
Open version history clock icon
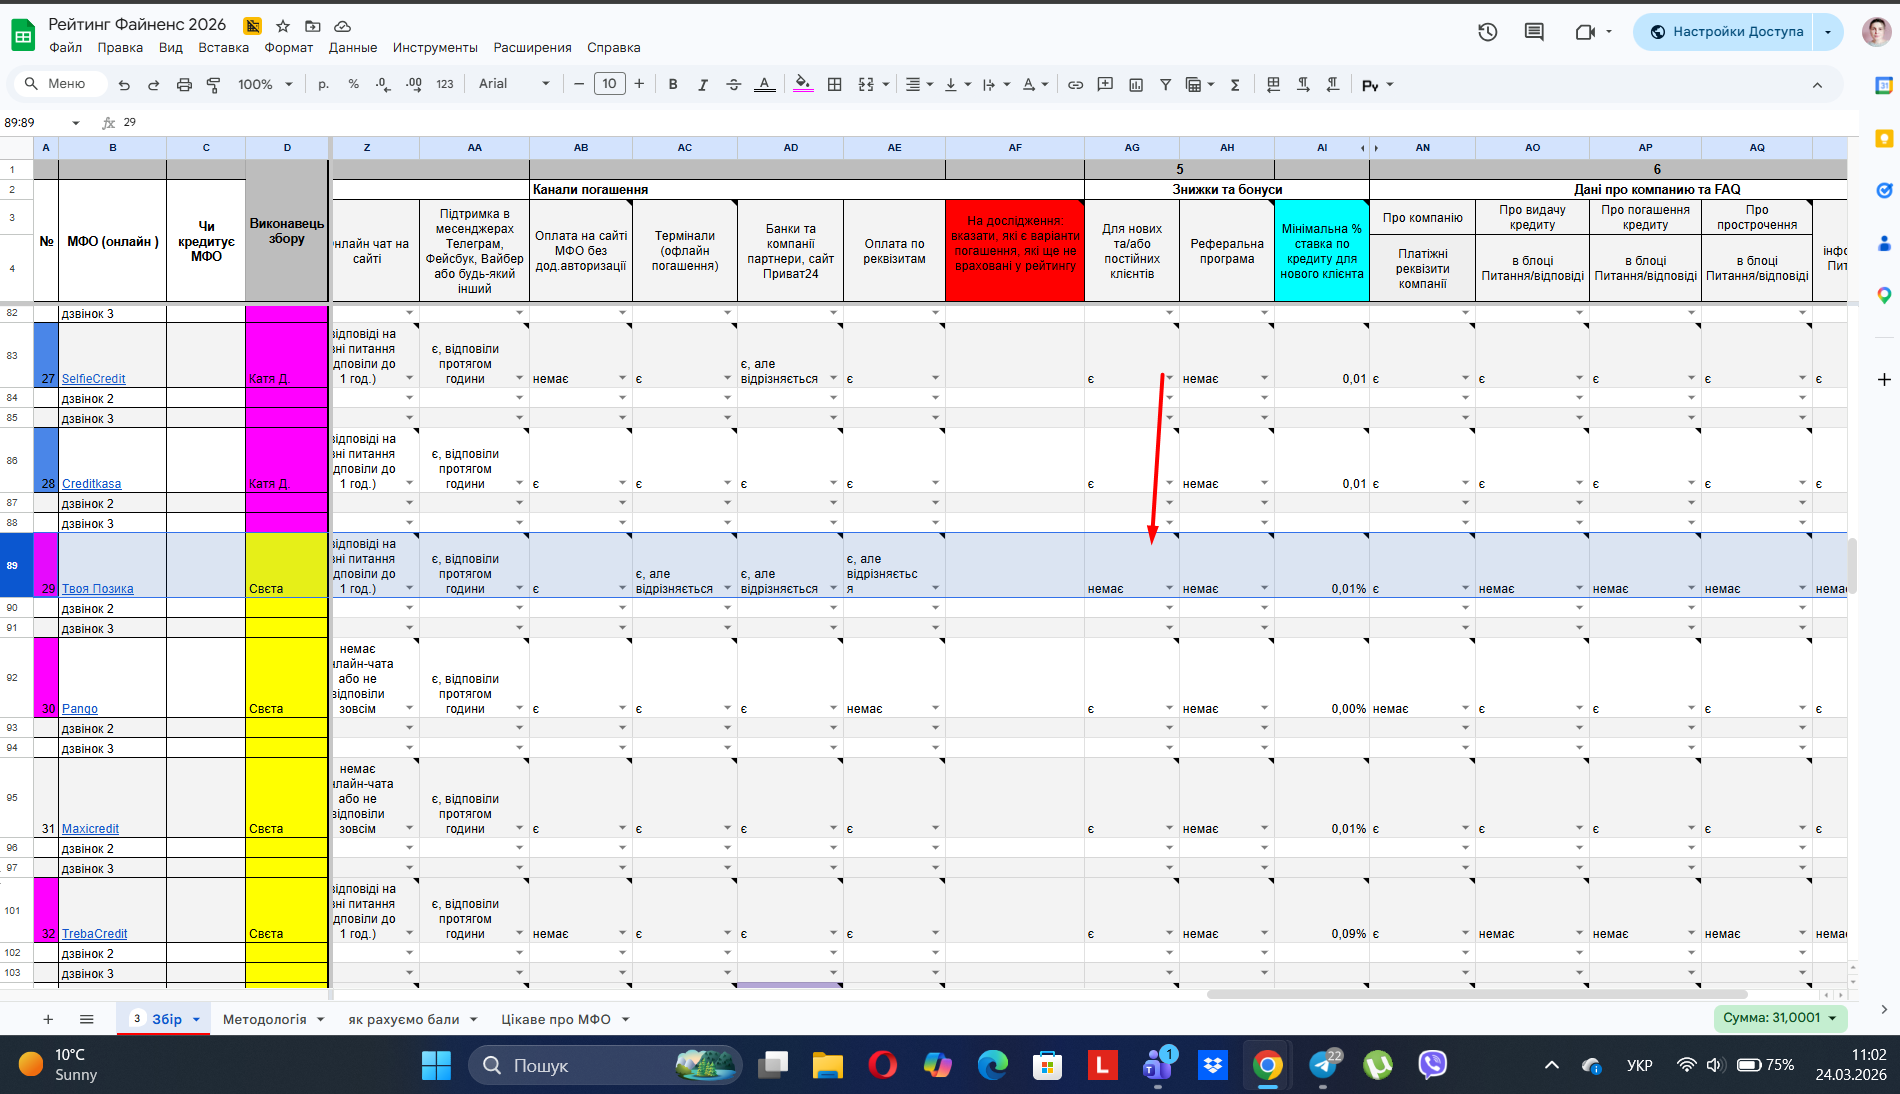tap(1488, 32)
